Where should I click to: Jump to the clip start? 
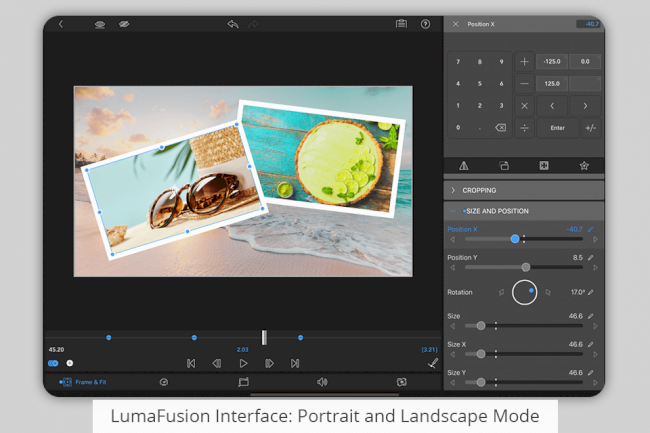tap(191, 363)
